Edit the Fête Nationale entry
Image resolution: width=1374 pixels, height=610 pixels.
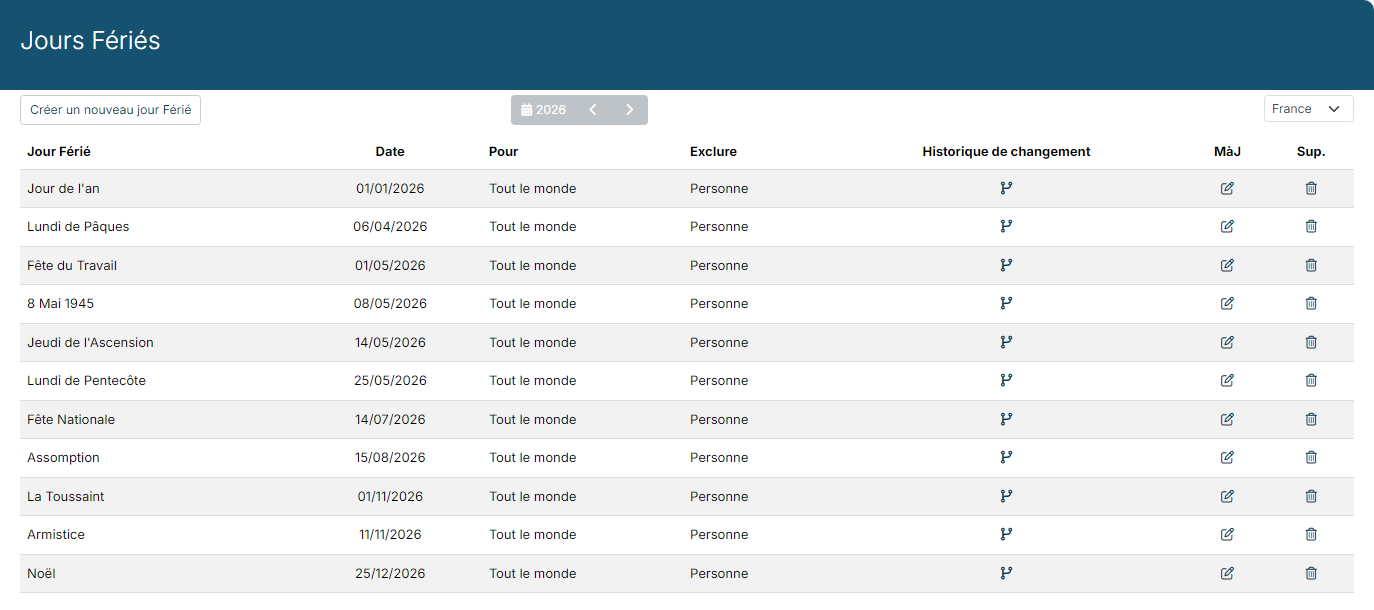(1227, 419)
